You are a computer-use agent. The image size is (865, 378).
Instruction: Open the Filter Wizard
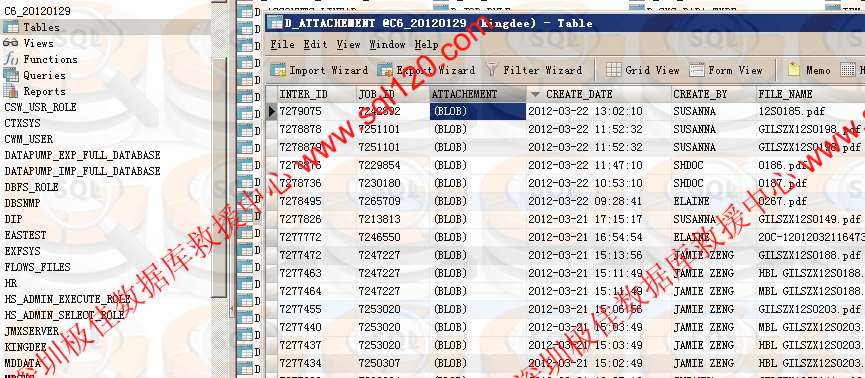[x=533, y=70]
